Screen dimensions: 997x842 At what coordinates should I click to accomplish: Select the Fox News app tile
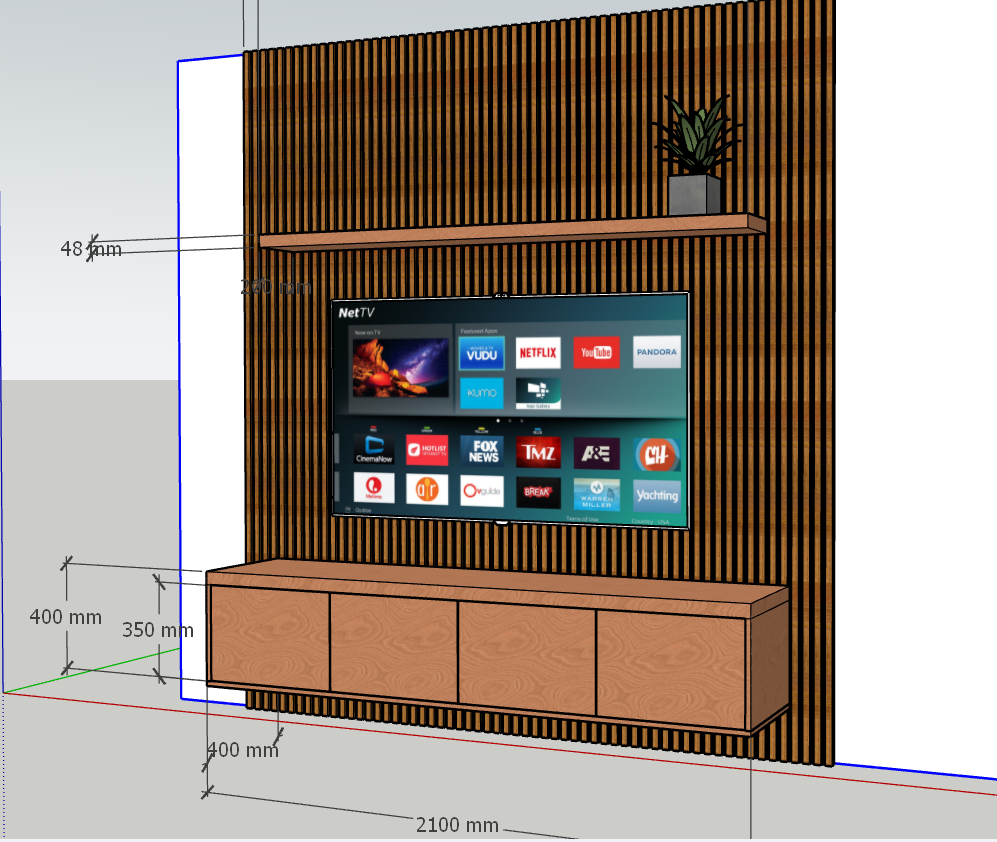pos(484,451)
